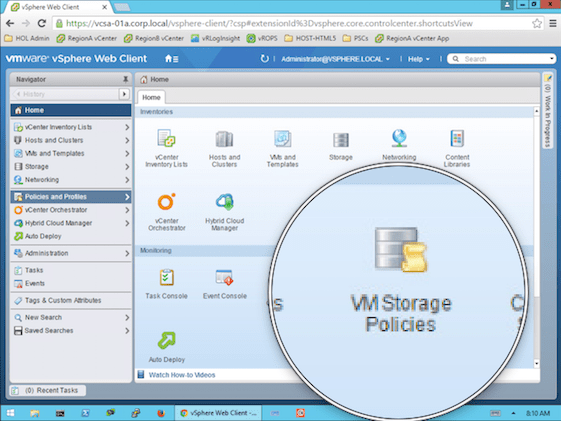Open the Auto Deploy icon in Home pane
The image size is (561, 421).
166,340
